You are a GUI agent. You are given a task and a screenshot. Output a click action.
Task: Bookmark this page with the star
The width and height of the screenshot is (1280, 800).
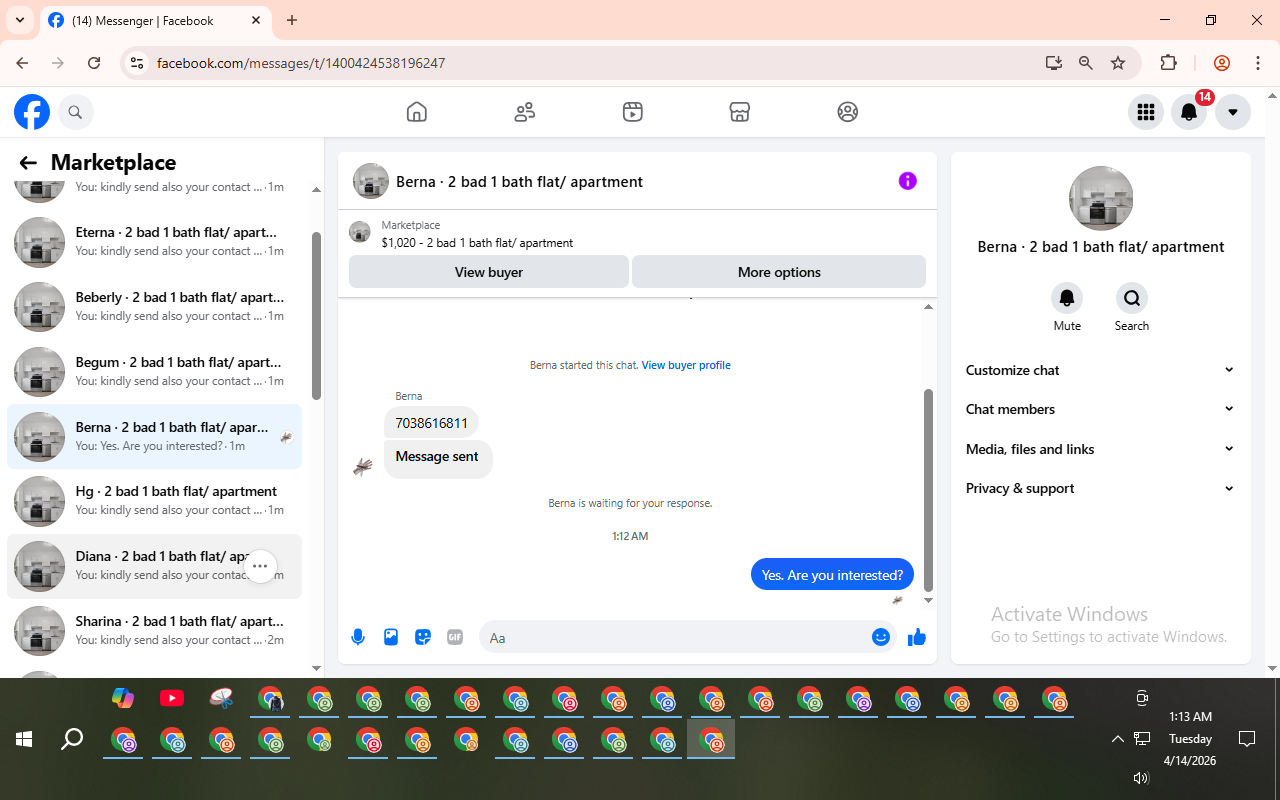1118,63
